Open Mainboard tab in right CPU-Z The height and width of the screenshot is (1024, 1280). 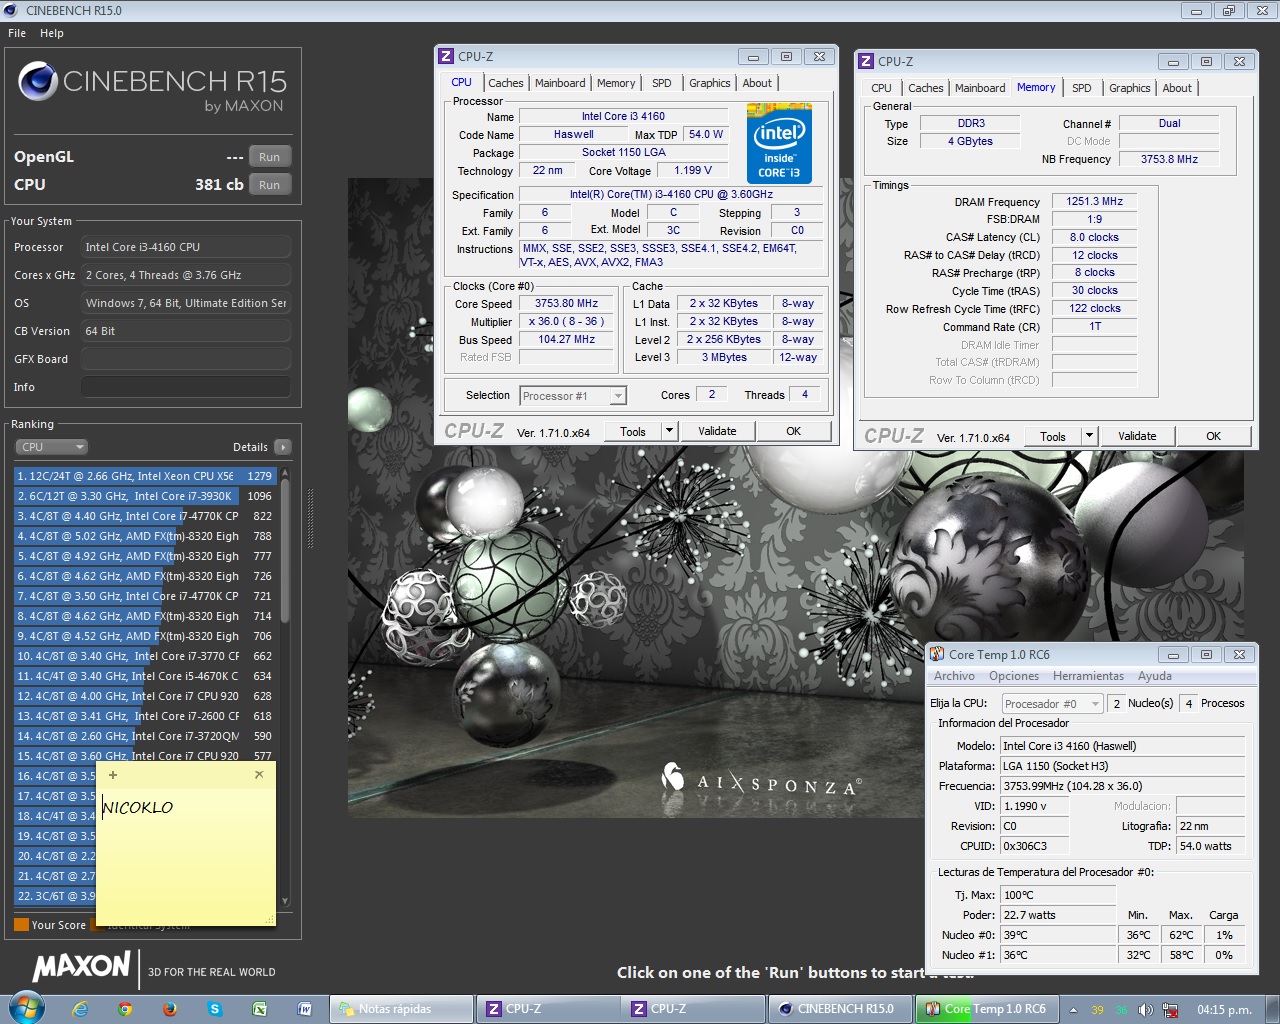tap(980, 88)
